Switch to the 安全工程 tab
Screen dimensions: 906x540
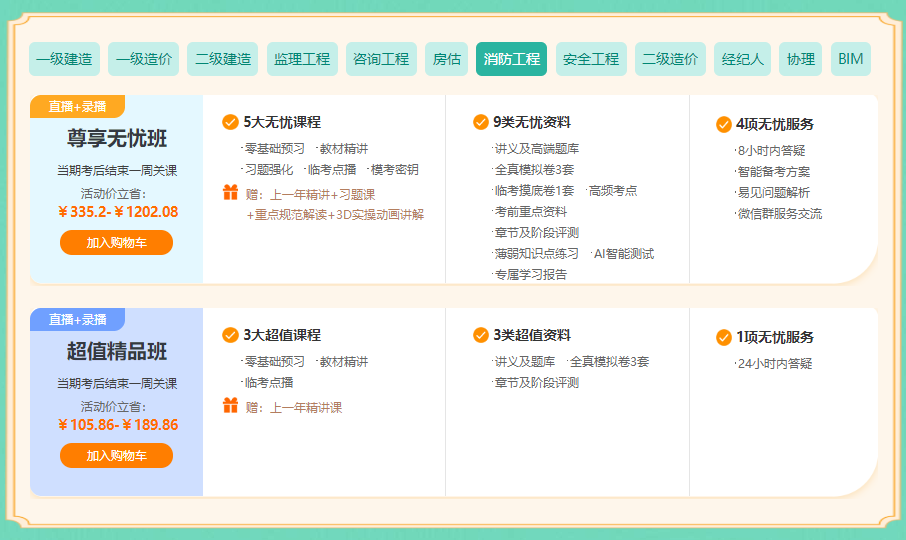tap(591, 59)
